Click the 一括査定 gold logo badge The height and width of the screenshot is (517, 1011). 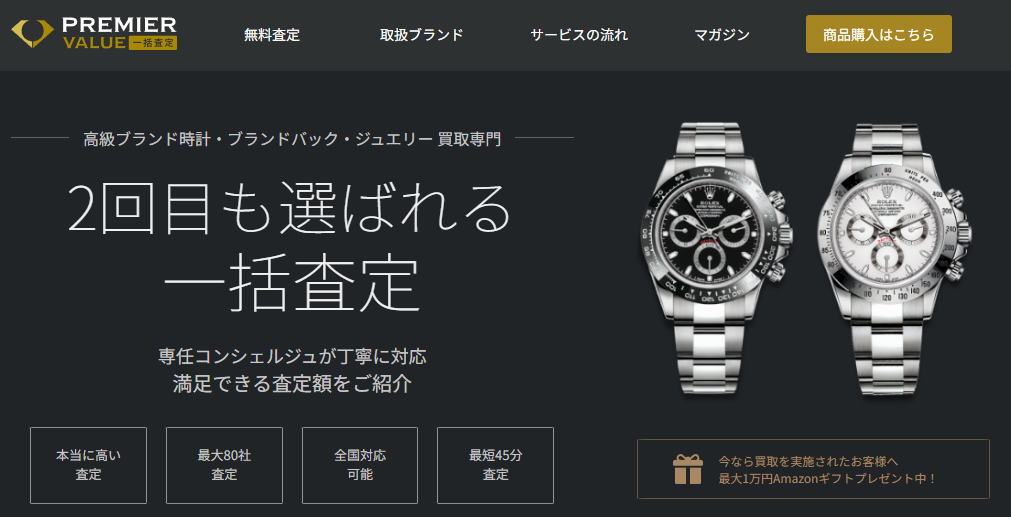tap(153, 43)
